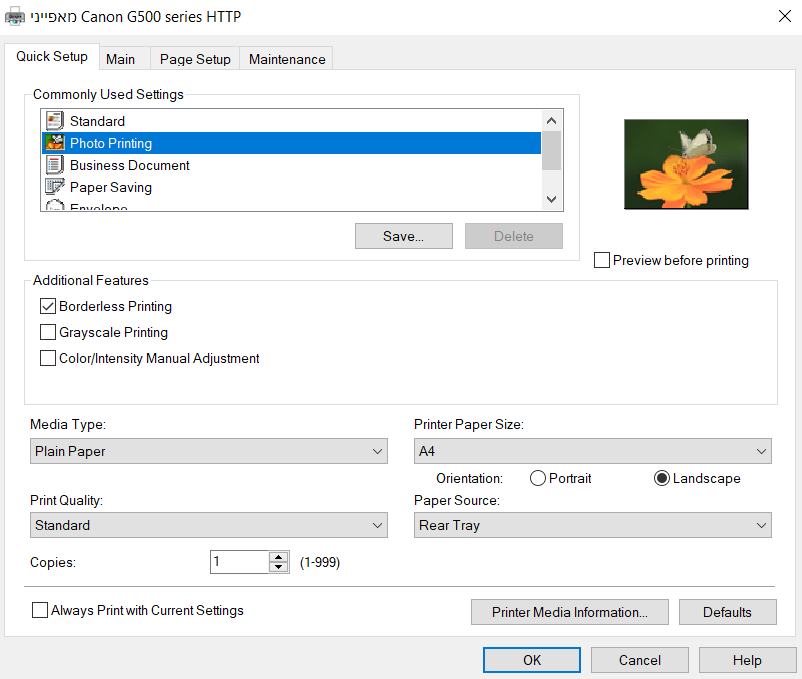Enable Grayscale Printing

(48, 333)
